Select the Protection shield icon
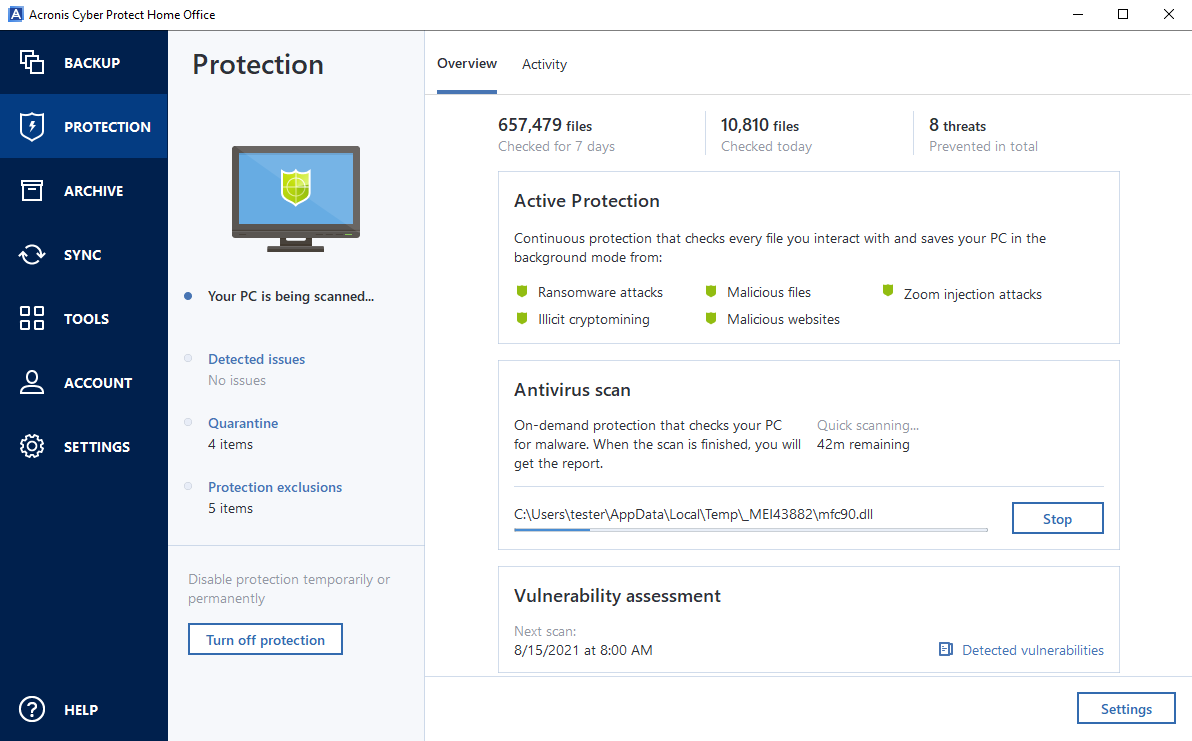Image resolution: width=1192 pixels, height=741 pixels. click(x=31, y=126)
